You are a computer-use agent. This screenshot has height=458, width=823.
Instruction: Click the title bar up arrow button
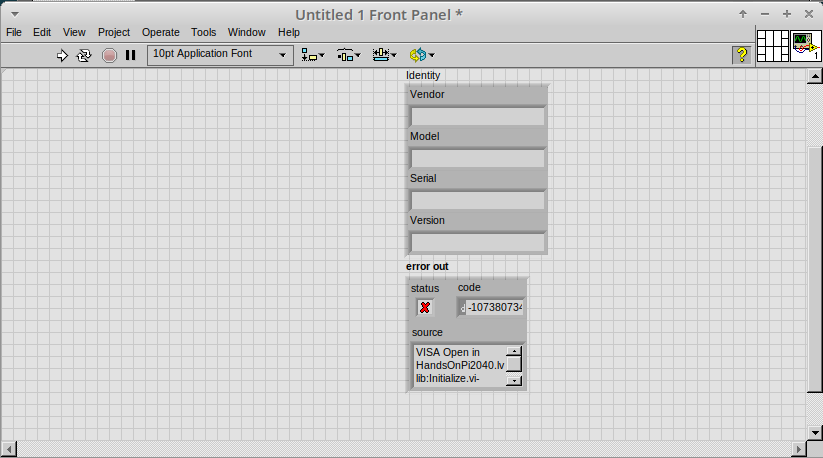(743, 14)
